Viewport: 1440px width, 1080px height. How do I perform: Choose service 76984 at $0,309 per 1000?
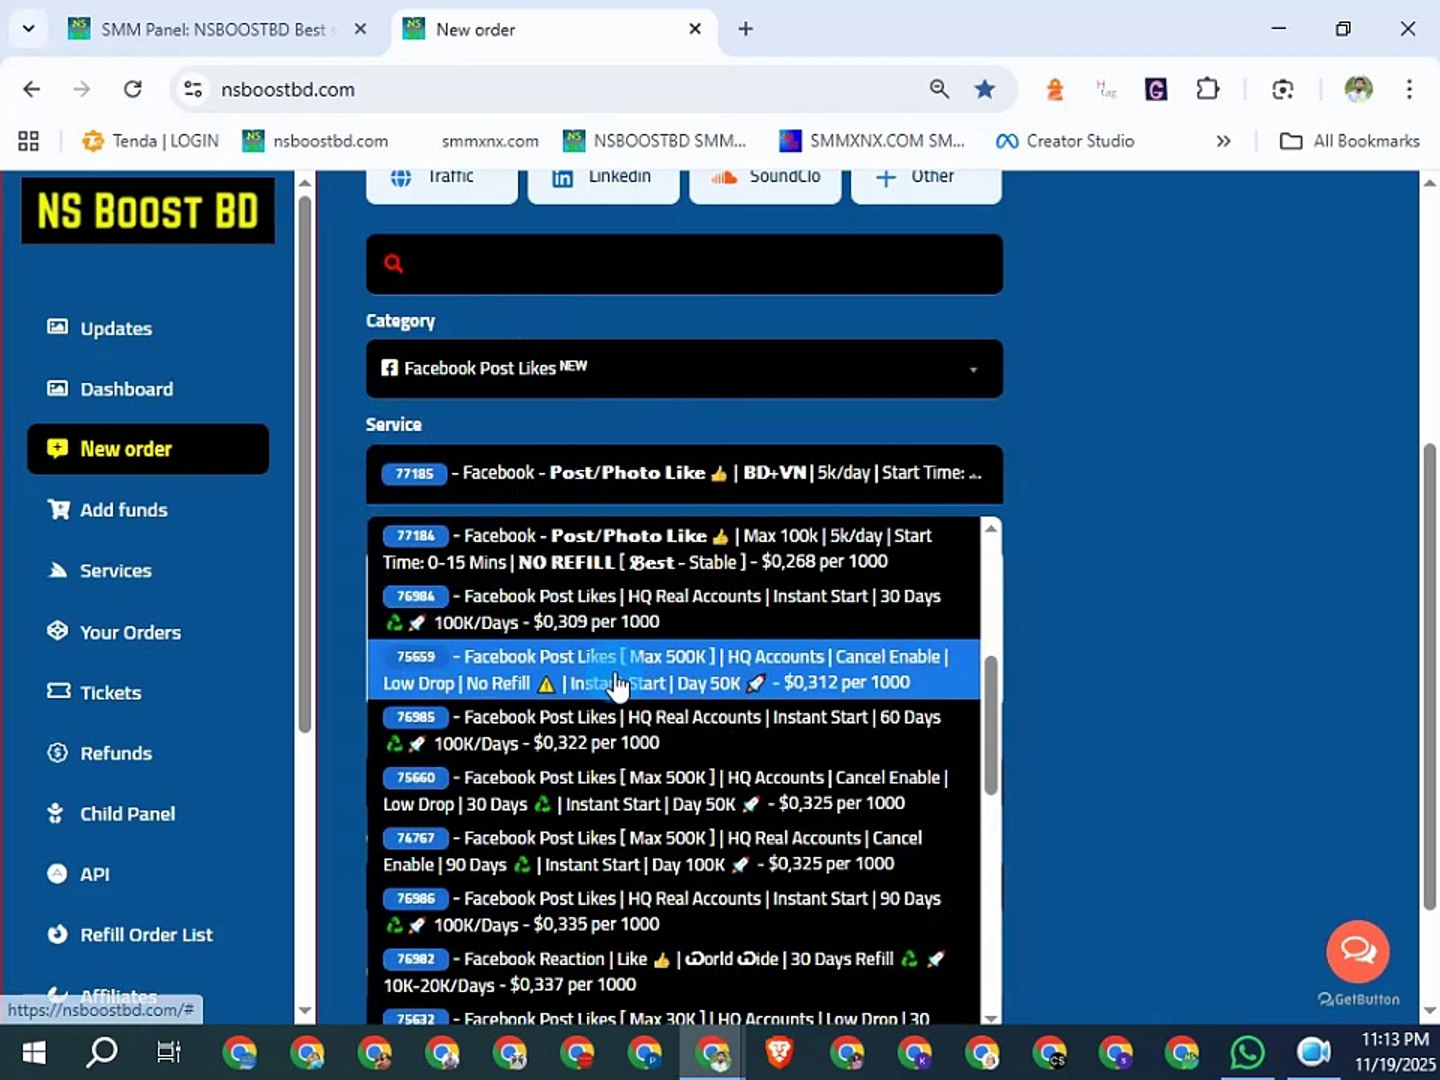(674, 609)
